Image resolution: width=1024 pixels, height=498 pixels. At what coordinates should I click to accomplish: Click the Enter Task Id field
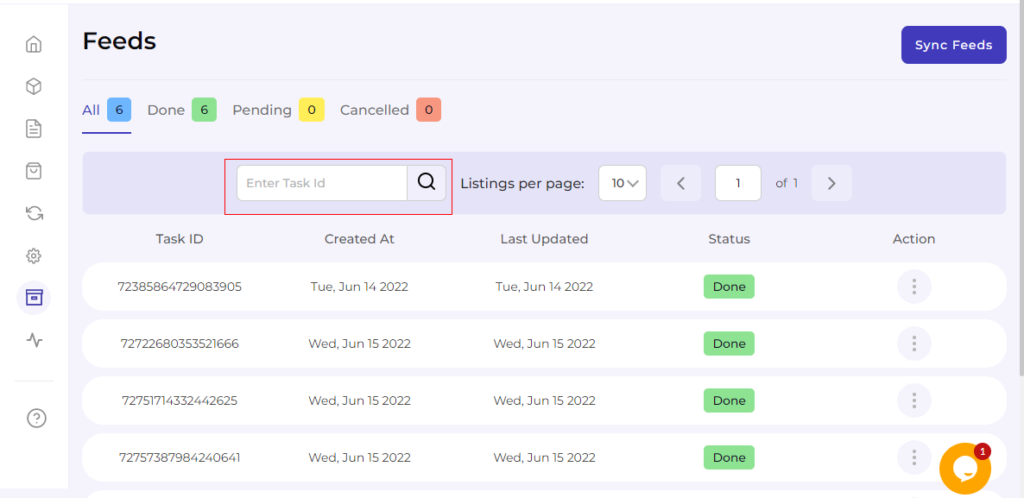[322, 183]
